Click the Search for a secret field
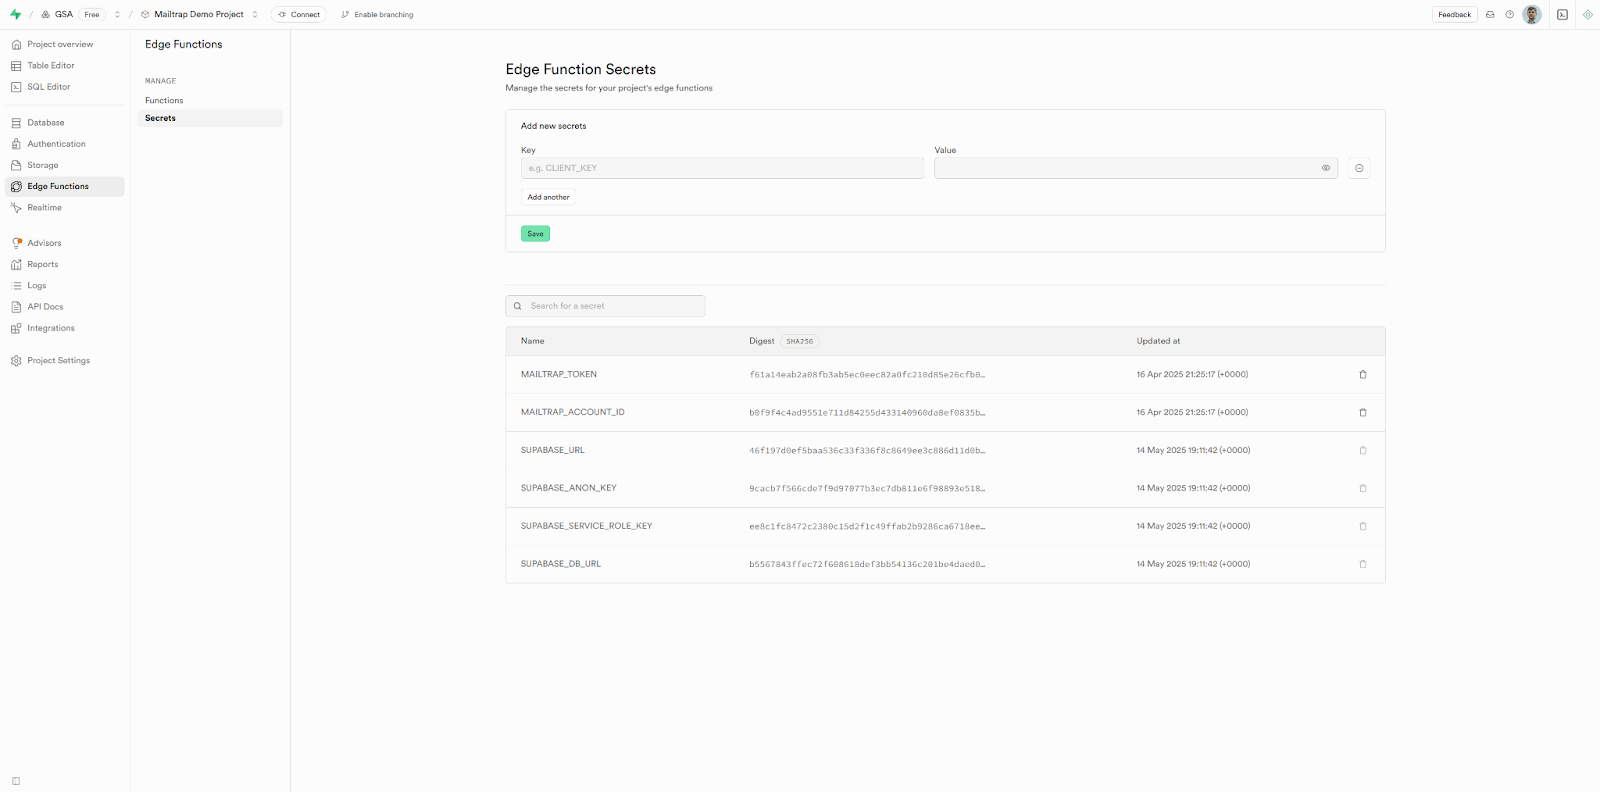 coord(605,306)
